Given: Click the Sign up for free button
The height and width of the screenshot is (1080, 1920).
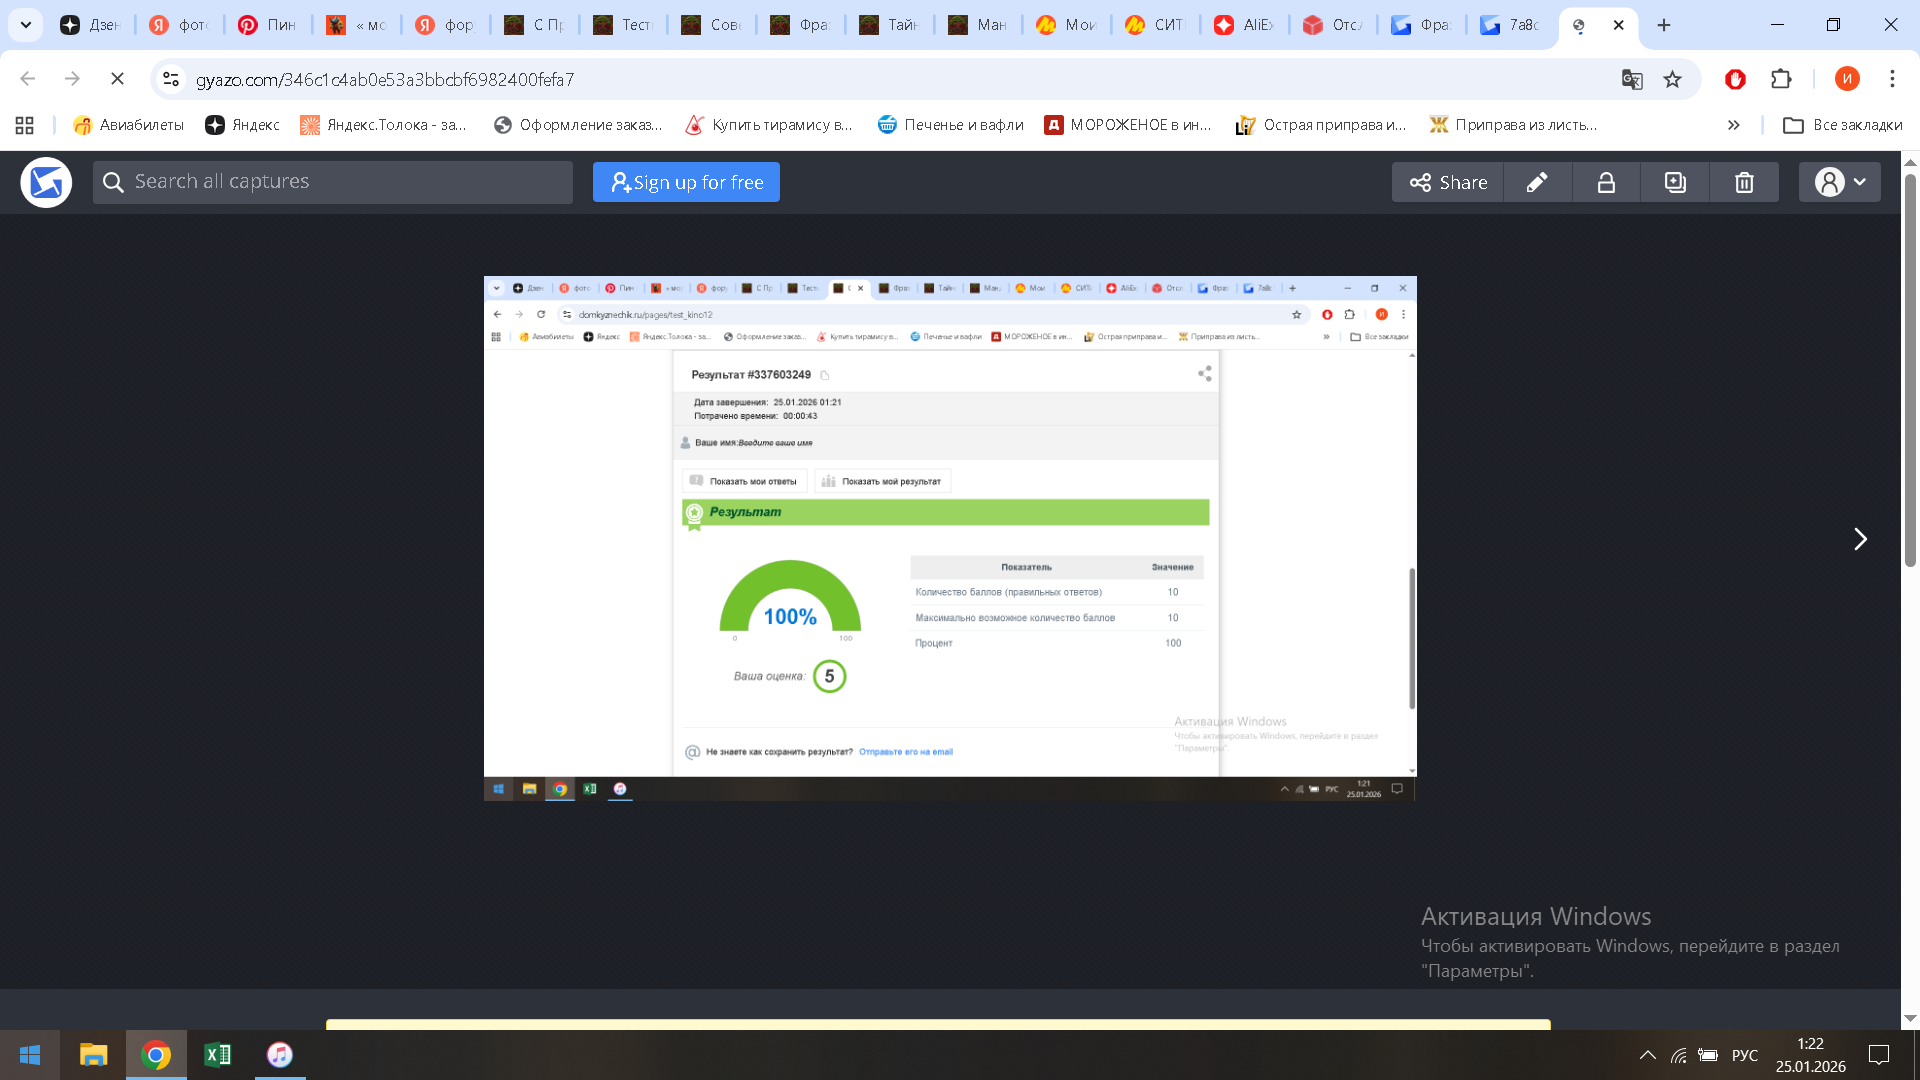Looking at the screenshot, I should tap(686, 182).
